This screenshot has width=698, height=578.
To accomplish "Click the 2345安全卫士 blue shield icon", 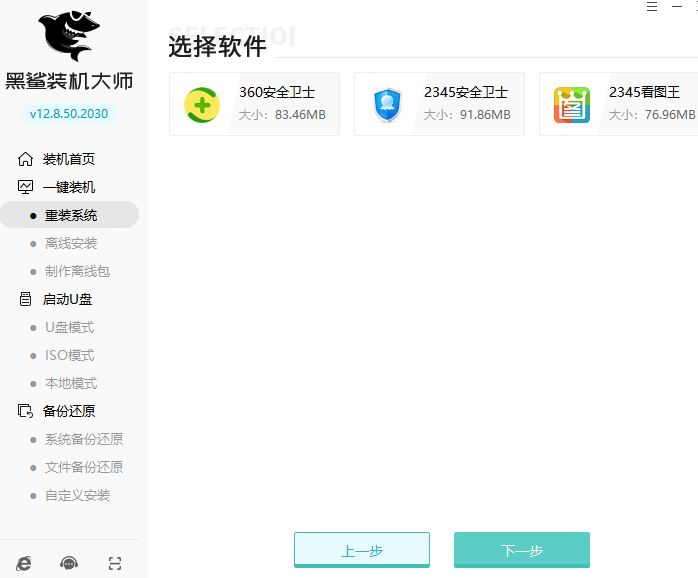I will coord(387,105).
